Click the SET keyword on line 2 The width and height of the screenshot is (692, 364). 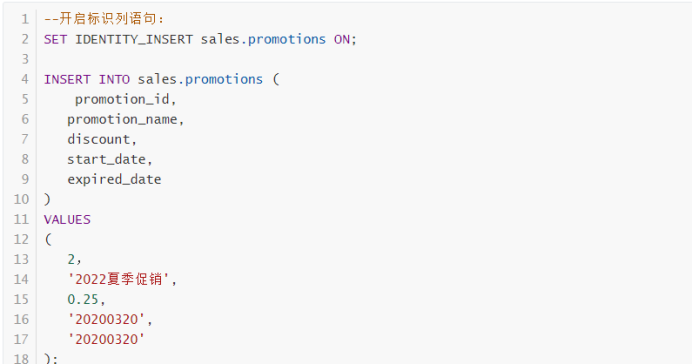coord(56,39)
